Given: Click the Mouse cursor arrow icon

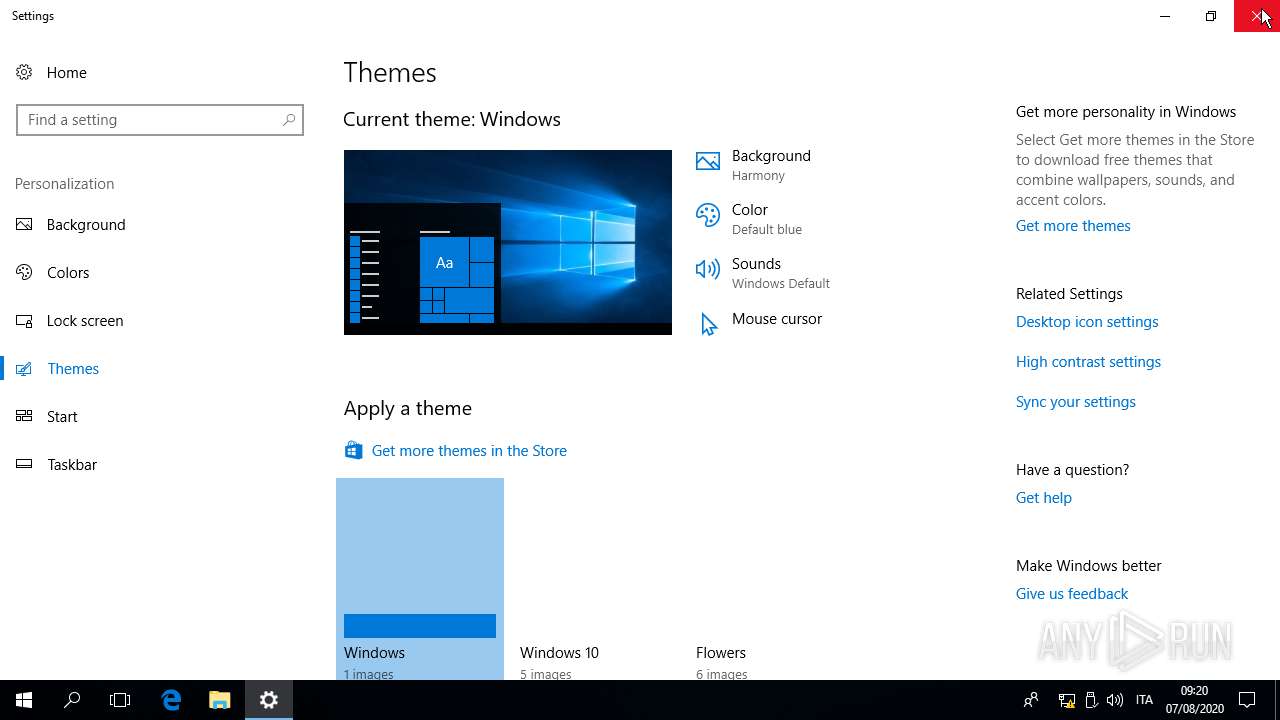Looking at the screenshot, I should click(708, 324).
